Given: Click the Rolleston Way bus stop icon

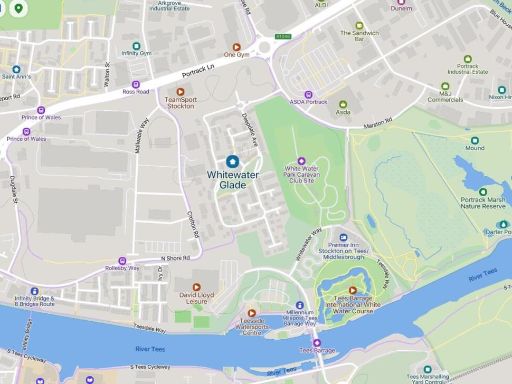Looking at the screenshot, I should pos(122,261).
